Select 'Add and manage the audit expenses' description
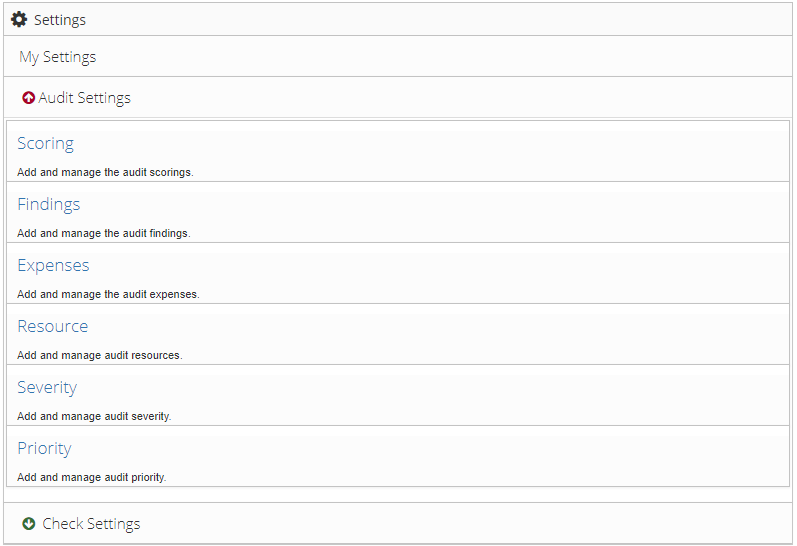The image size is (797, 546). click(x=108, y=294)
